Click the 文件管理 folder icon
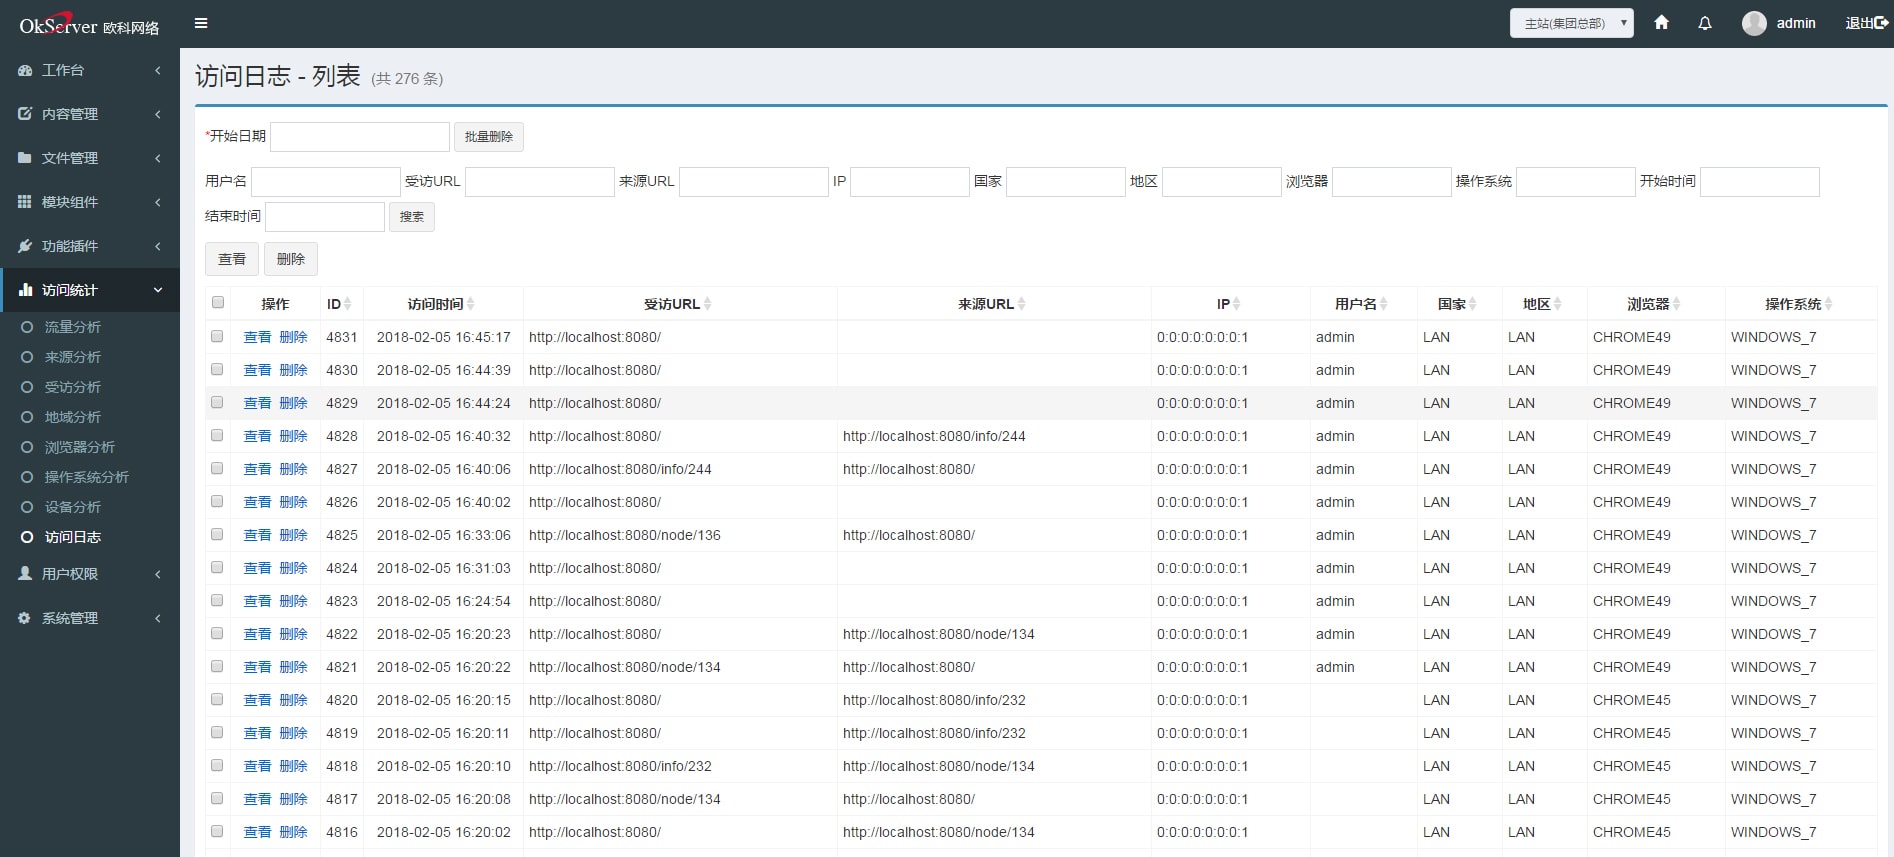Viewport: 1894px width, 857px height. coord(25,158)
